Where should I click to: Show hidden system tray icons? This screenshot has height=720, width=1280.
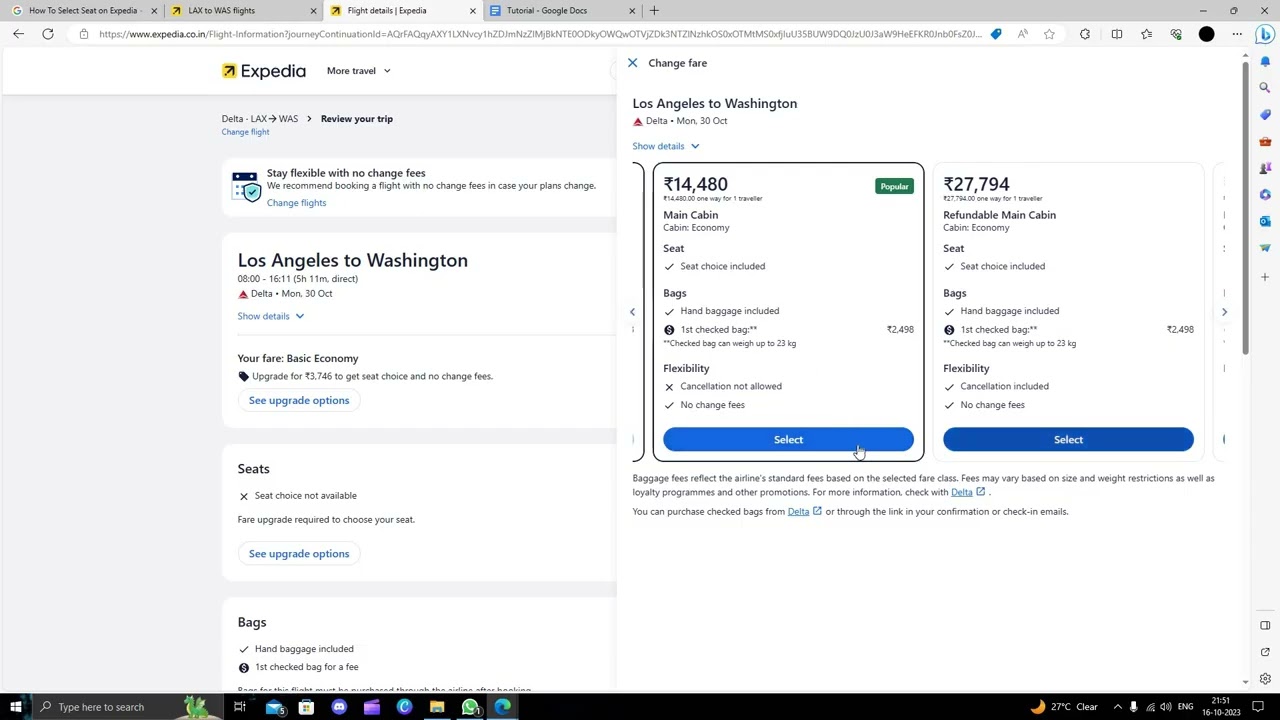tap(1117, 707)
